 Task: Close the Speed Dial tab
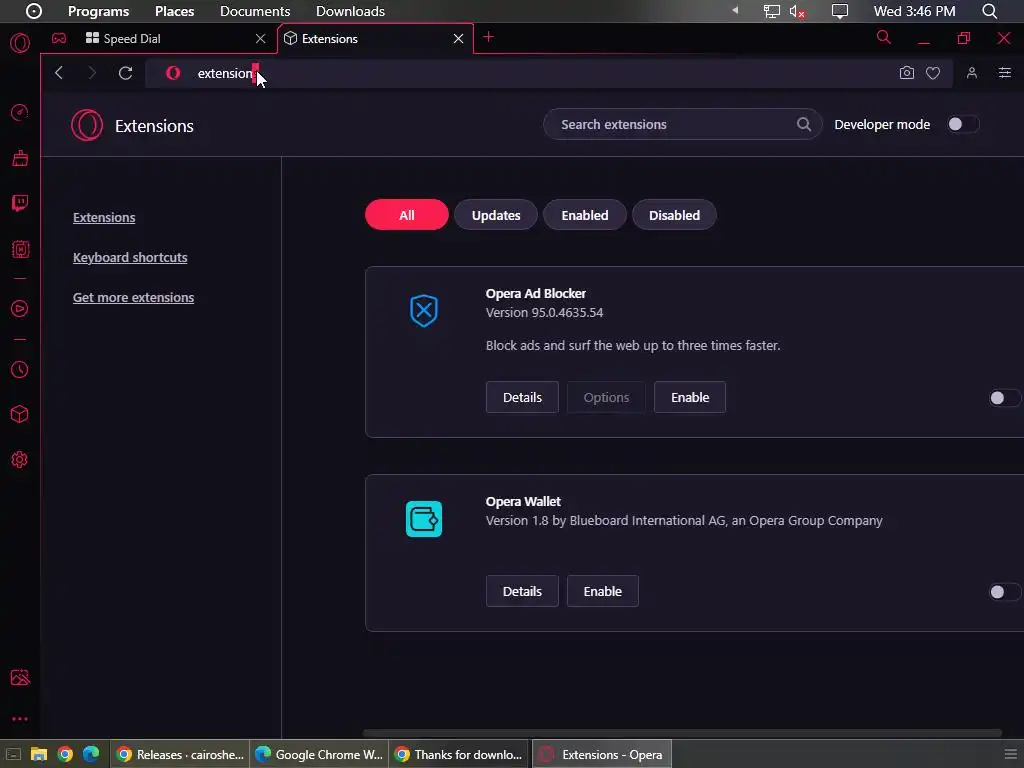point(261,39)
